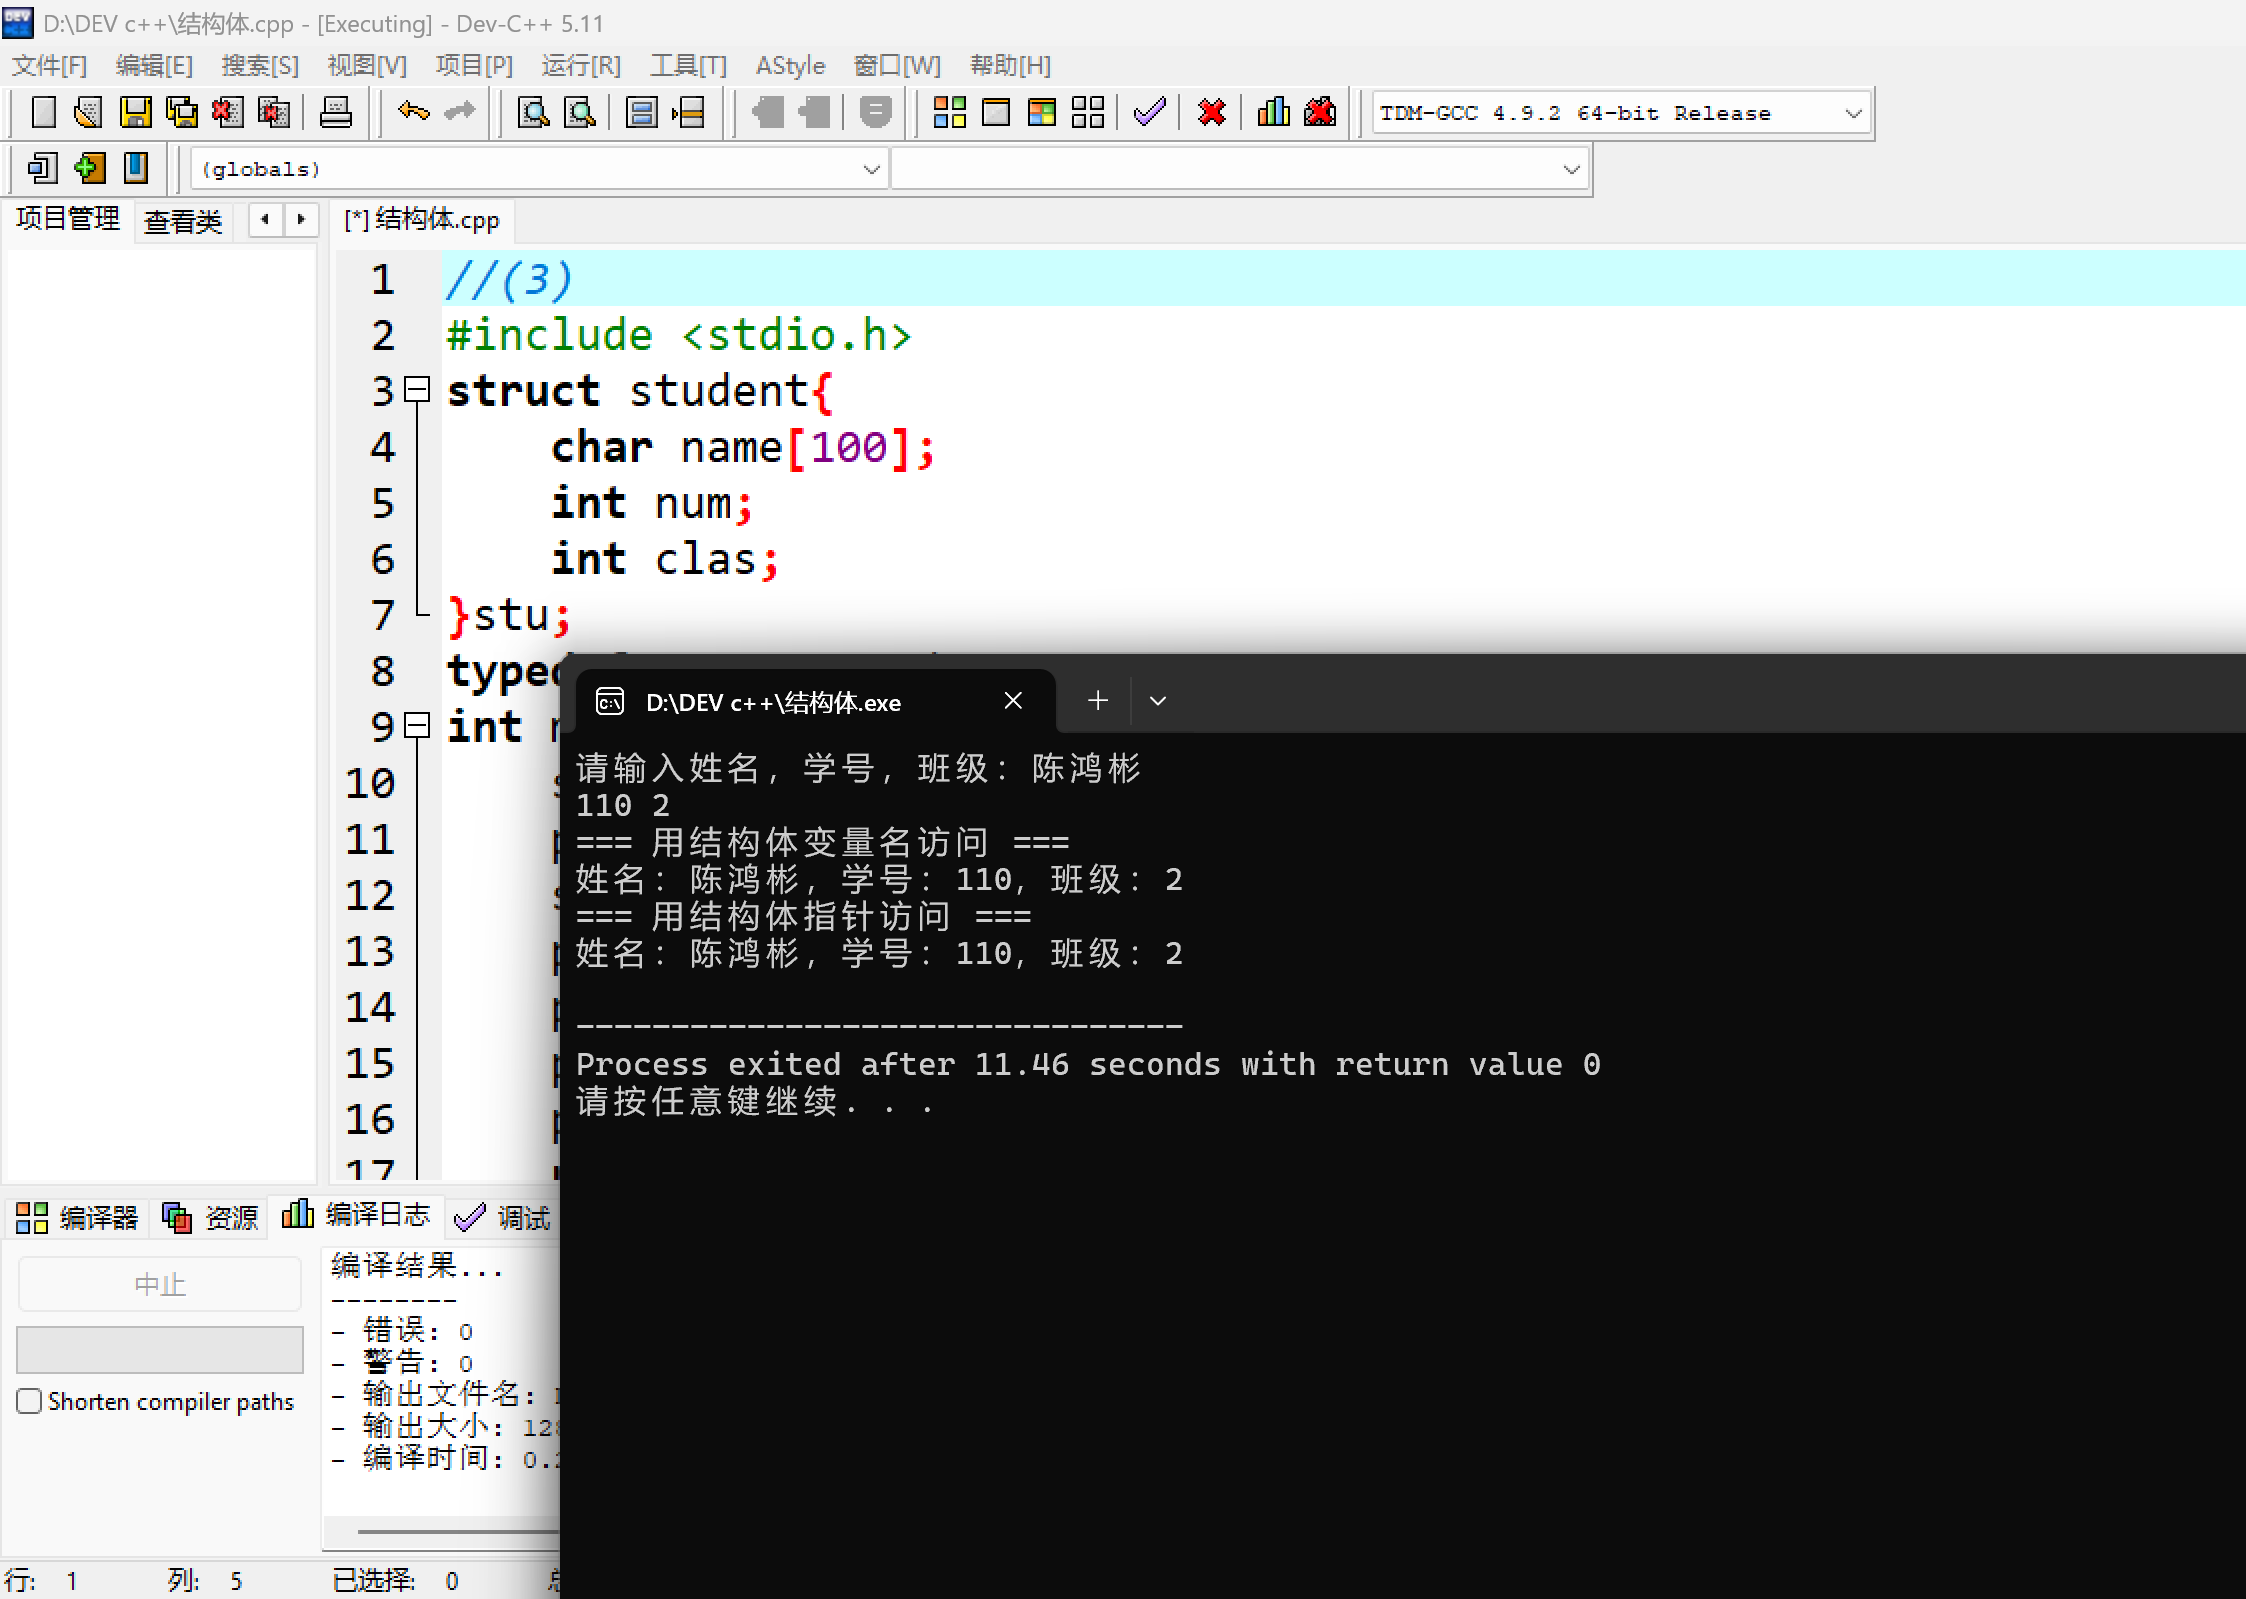Enable Shorten compiler paths checkbox
This screenshot has width=2246, height=1599.
[x=30, y=1401]
